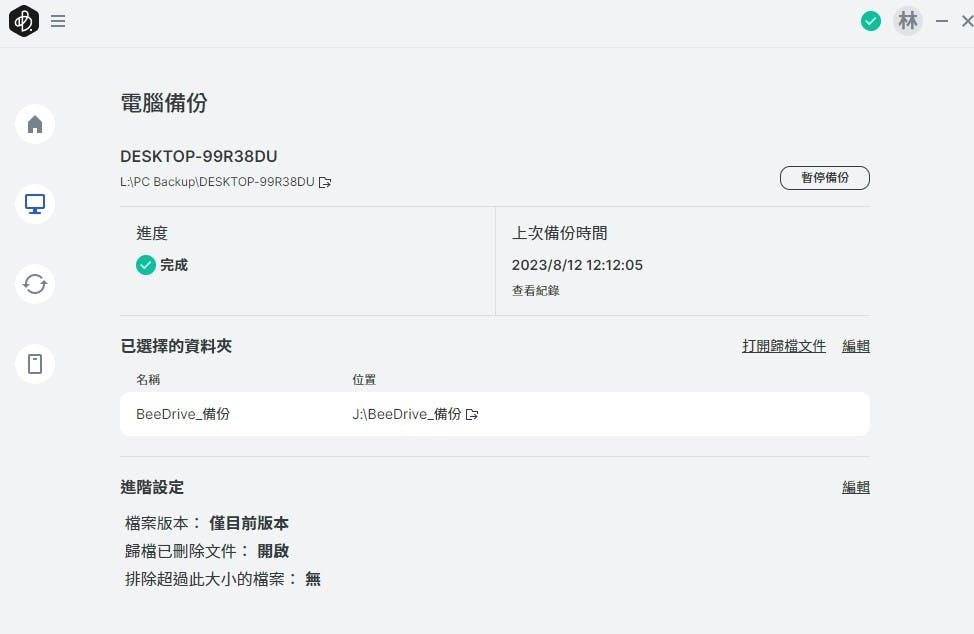The width and height of the screenshot is (974, 634).
Task: Click the 暫停備份 button
Action: click(824, 178)
